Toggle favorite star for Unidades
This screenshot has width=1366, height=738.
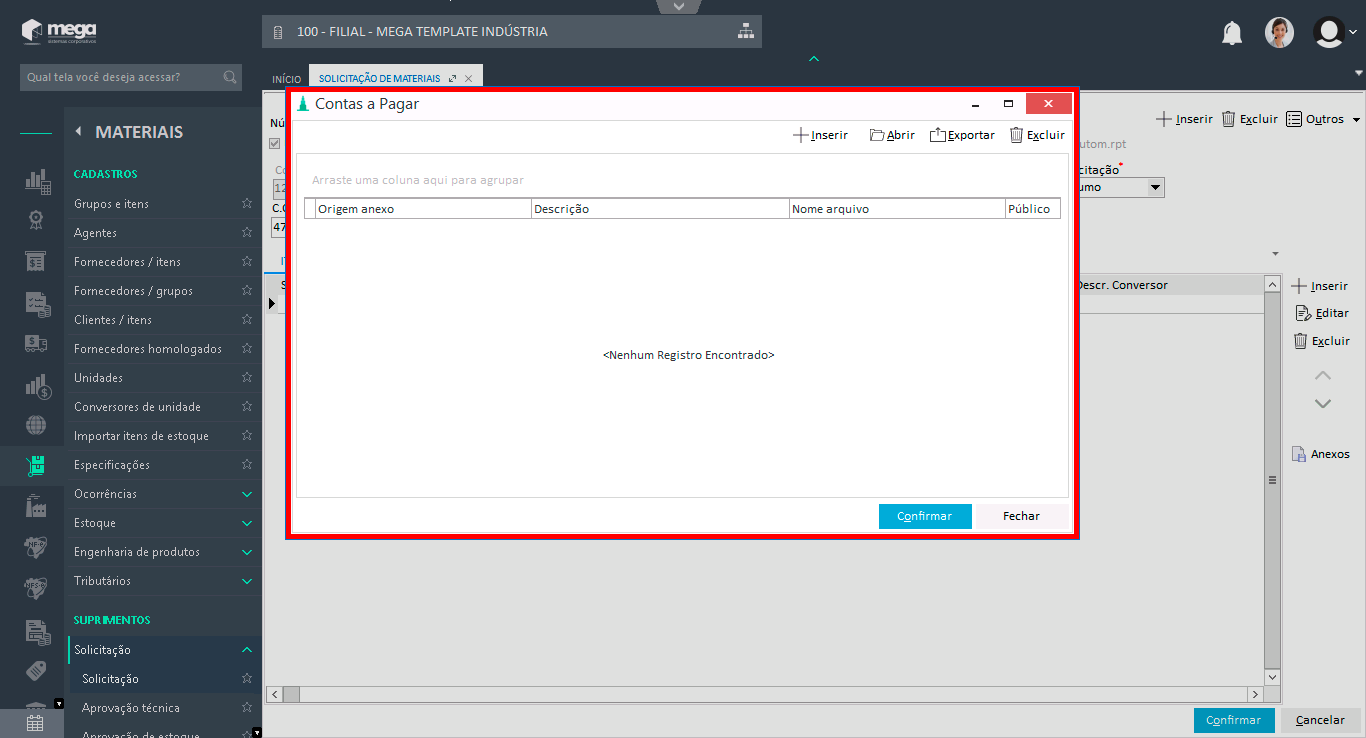pyautogui.click(x=247, y=378)
